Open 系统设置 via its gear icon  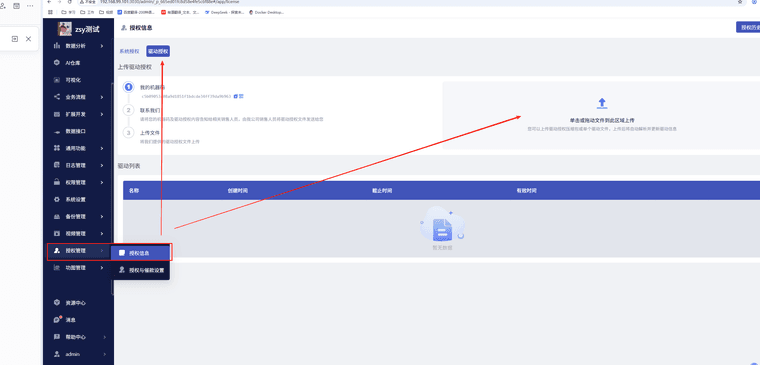click(x=57, y=199)
